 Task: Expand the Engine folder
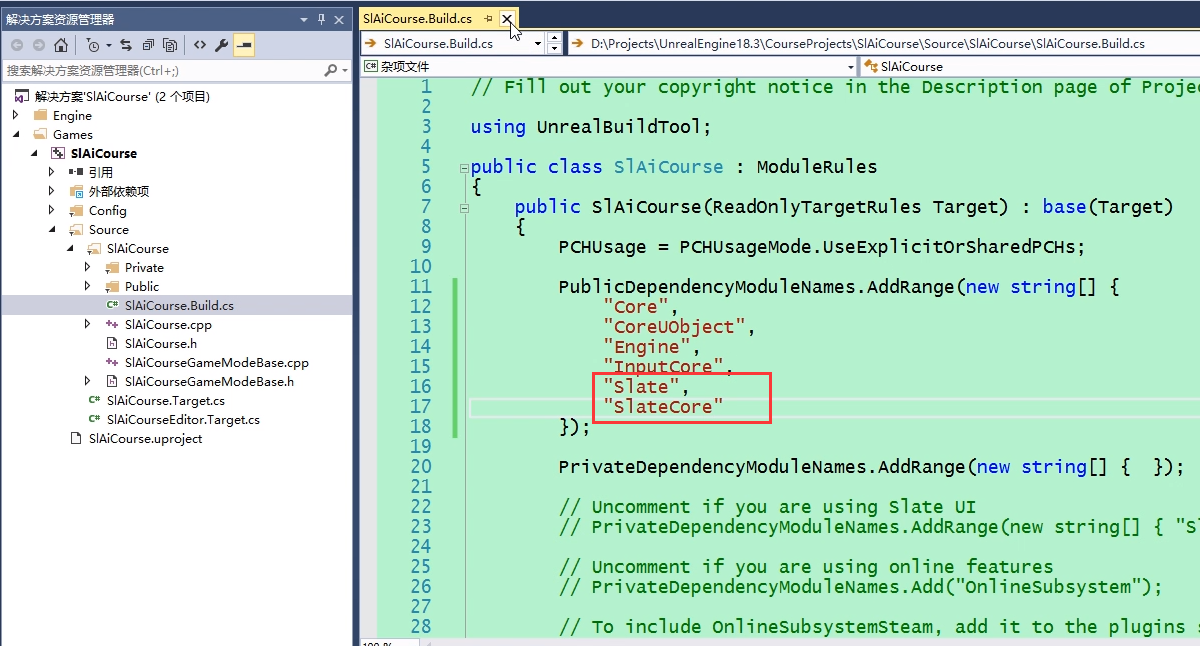point(16,115)
